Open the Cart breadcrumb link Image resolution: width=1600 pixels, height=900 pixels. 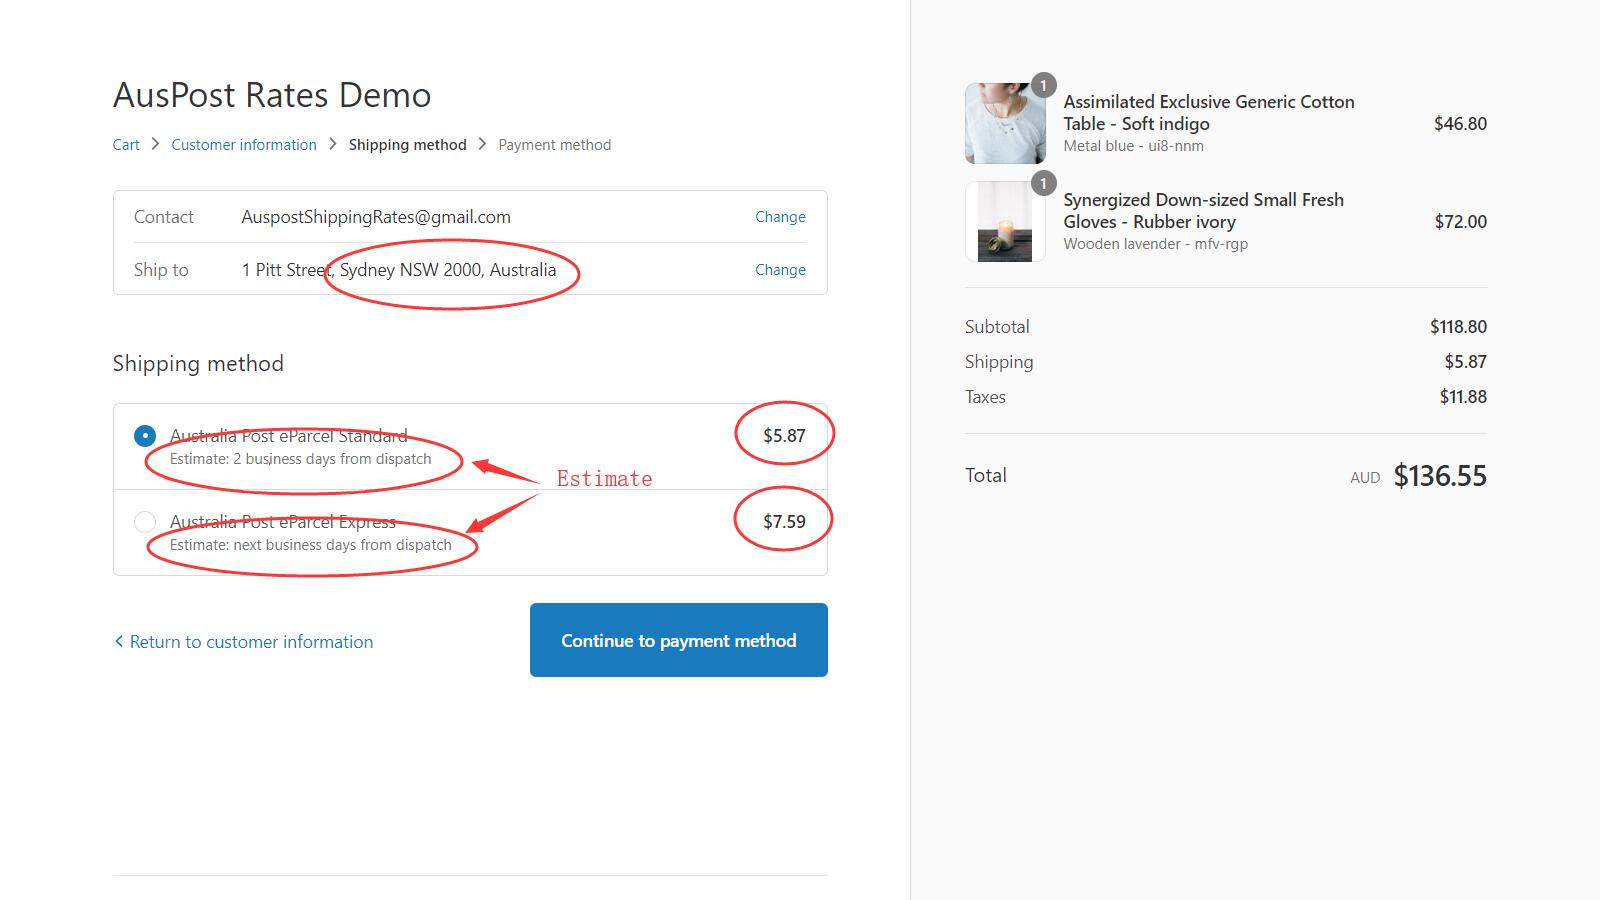coord(126,145)
